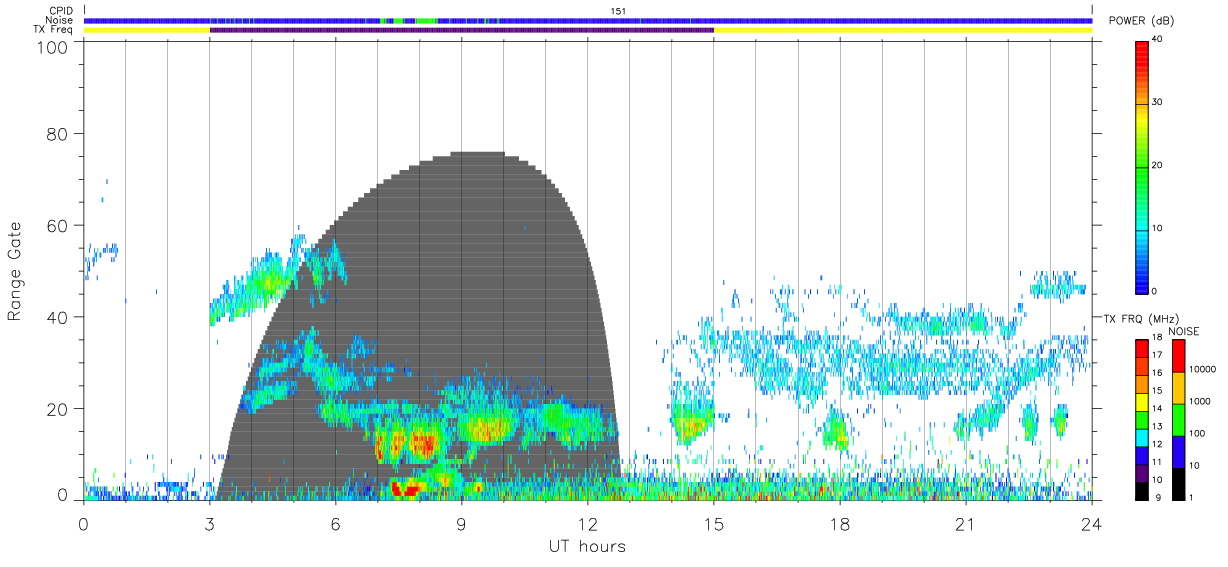Click the 30 label on POWER colorbar
The image size is (1228, 567).
click(1158, 103)
